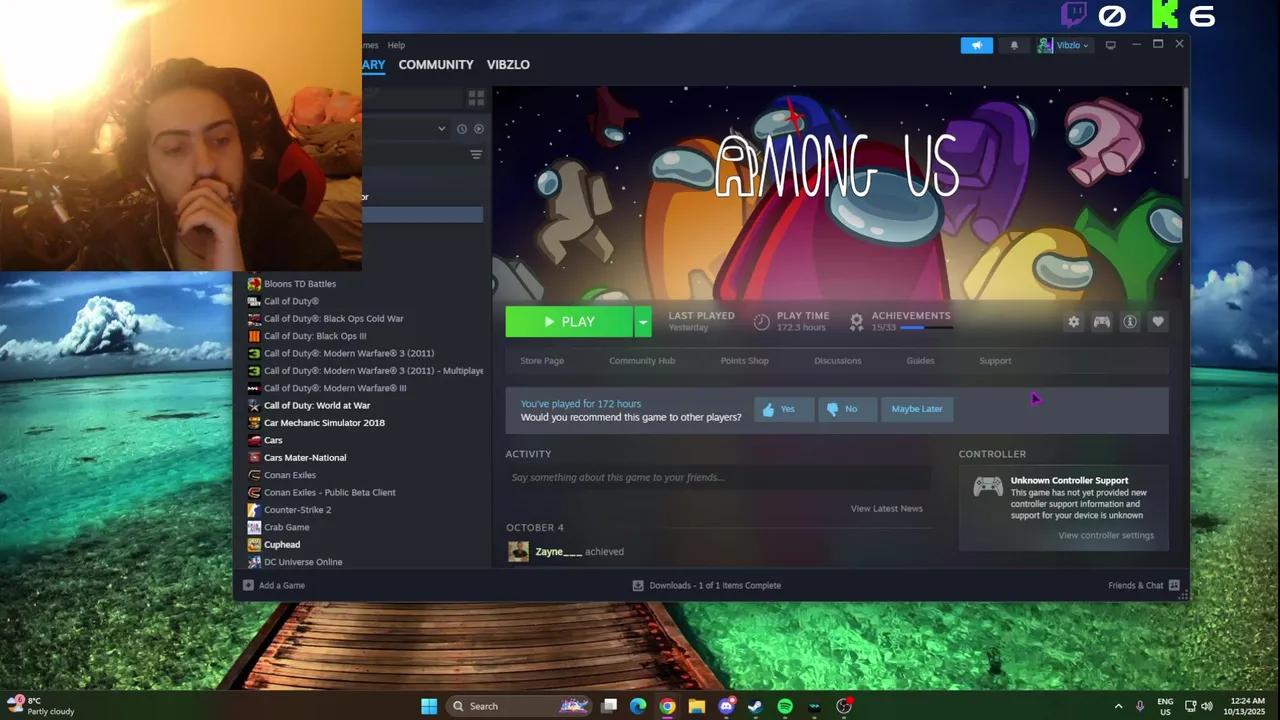Select Call of Duty: Black Ops III

click(x=315, y=336)
